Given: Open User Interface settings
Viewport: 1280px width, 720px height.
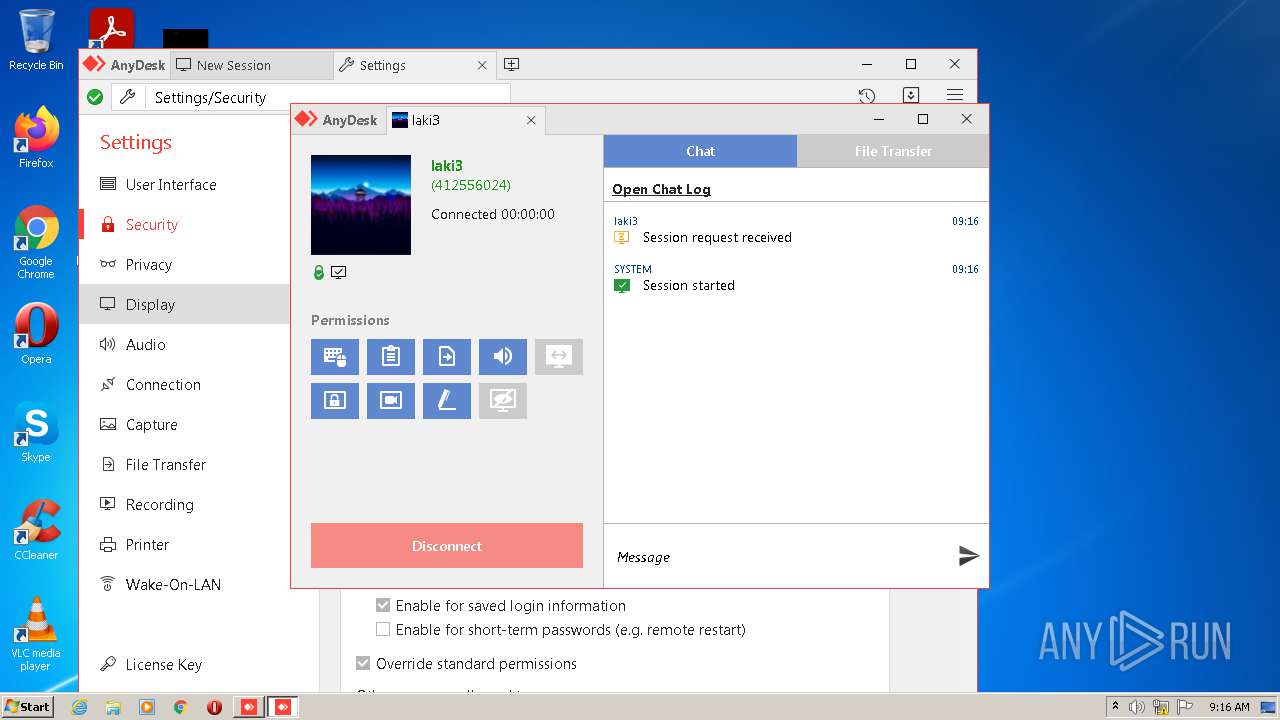Looking at the screenshot, I should pyautogui.click(x=184, y=185).
